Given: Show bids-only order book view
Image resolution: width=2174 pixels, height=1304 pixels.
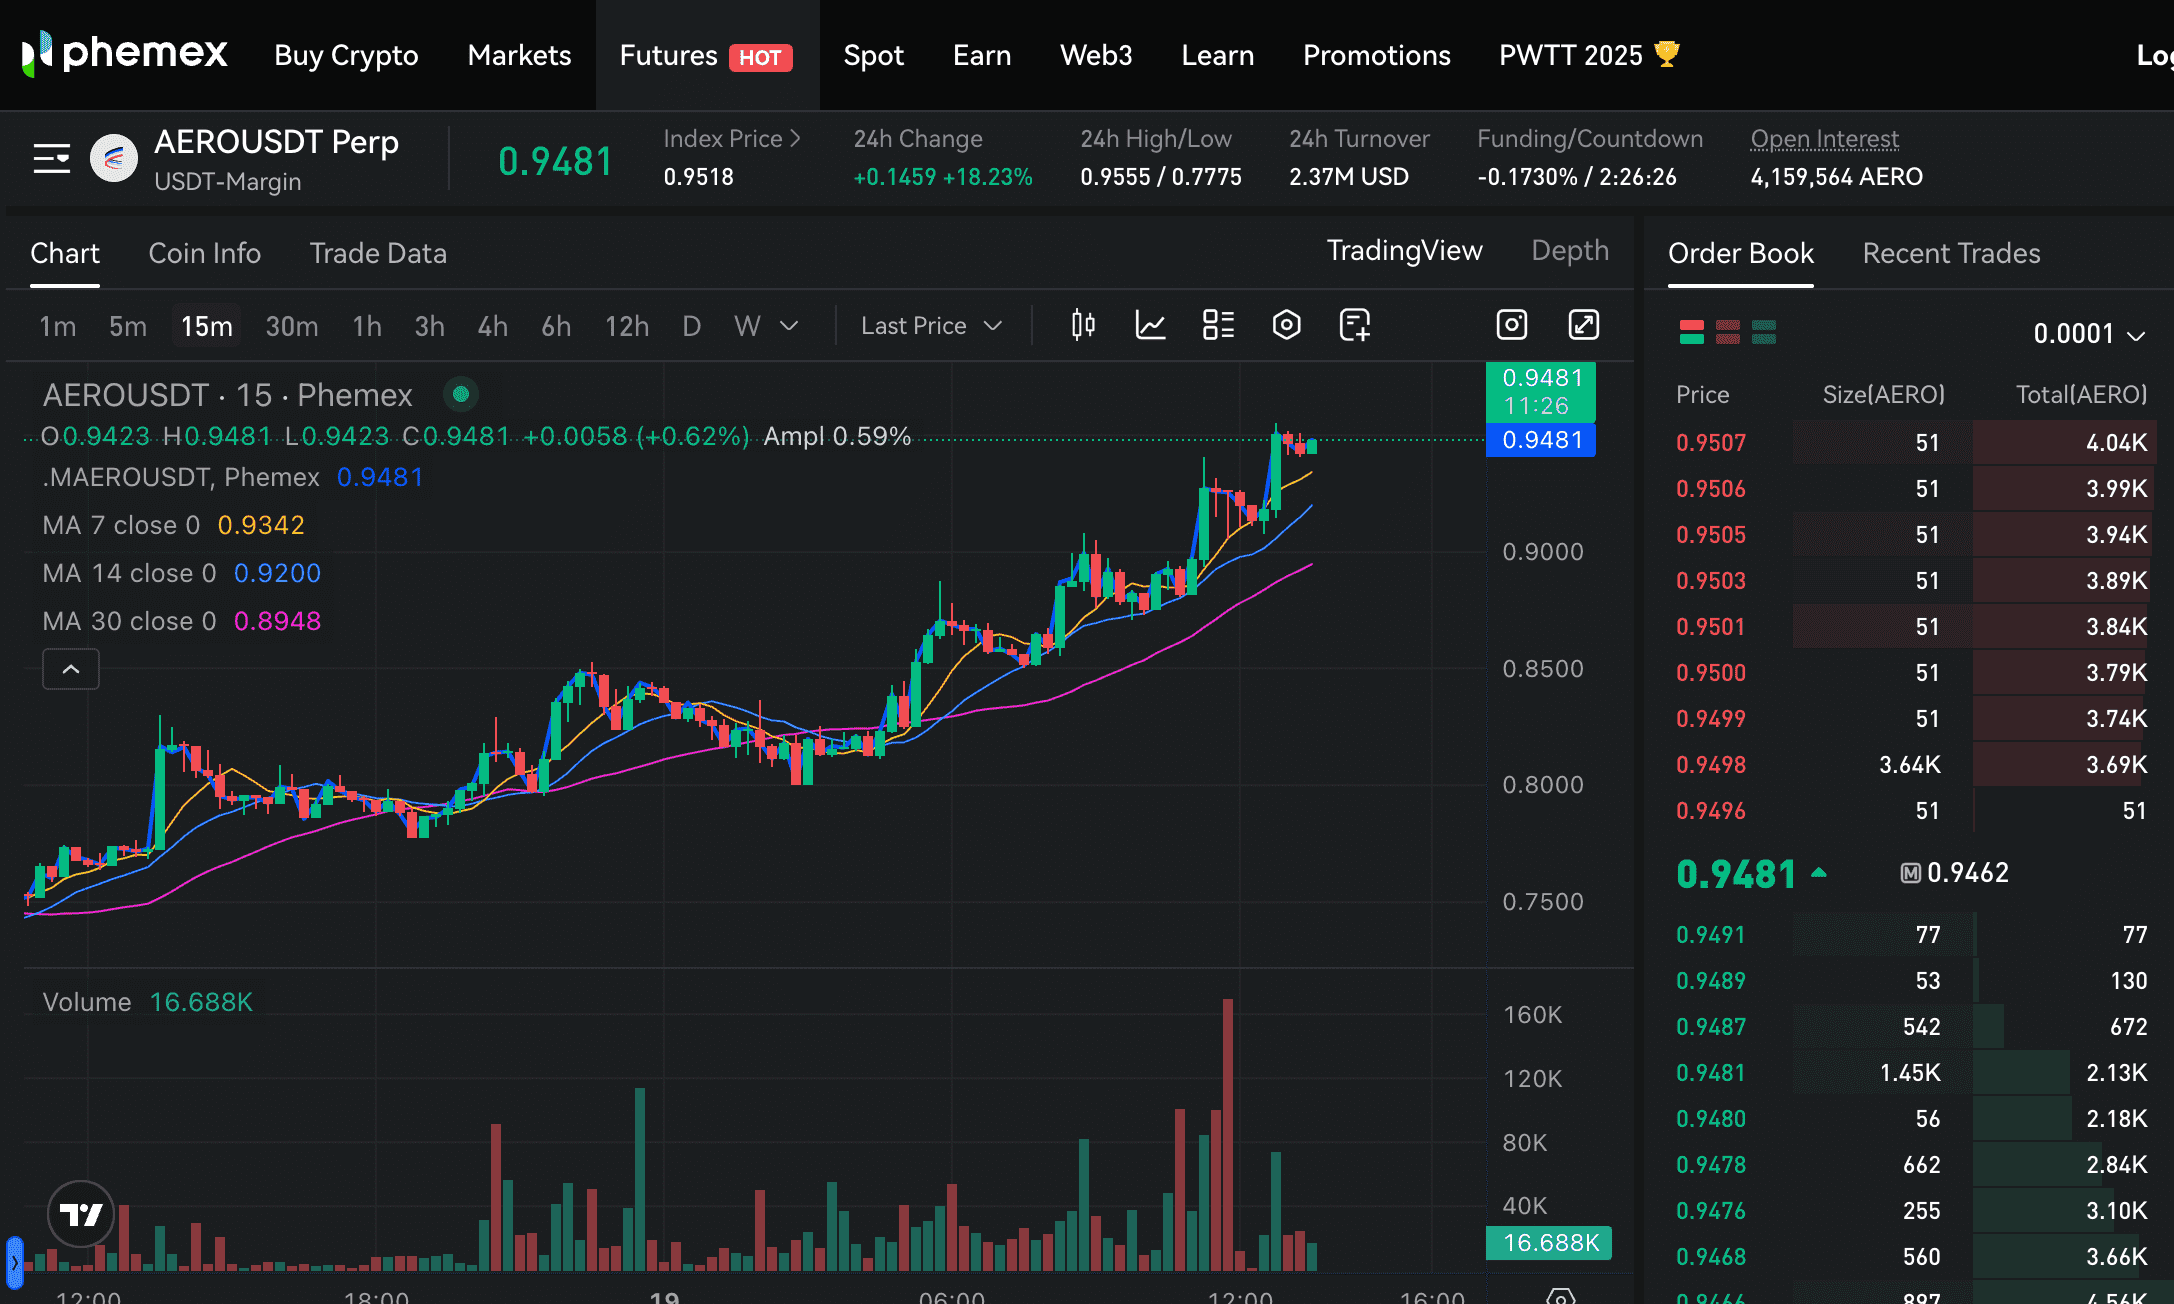Looking at the screenshot, I should [x=1764, y=332].
